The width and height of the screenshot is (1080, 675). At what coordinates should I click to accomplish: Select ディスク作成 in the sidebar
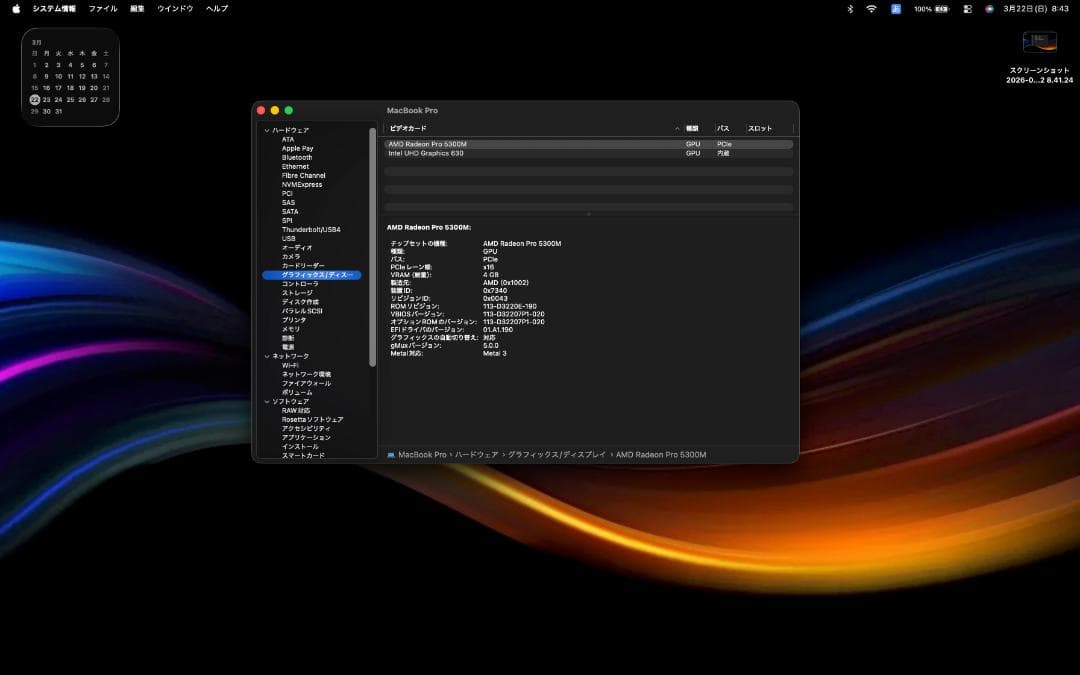pos(300,302)
